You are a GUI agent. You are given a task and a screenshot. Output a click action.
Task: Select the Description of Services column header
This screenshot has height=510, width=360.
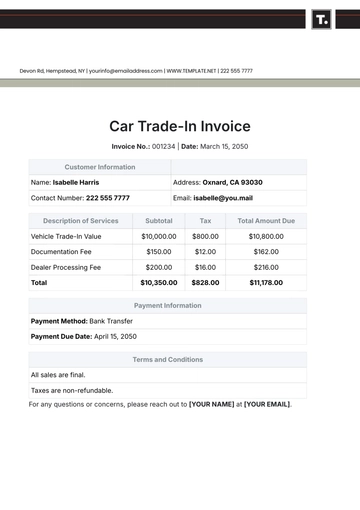(x=80, y=221)
